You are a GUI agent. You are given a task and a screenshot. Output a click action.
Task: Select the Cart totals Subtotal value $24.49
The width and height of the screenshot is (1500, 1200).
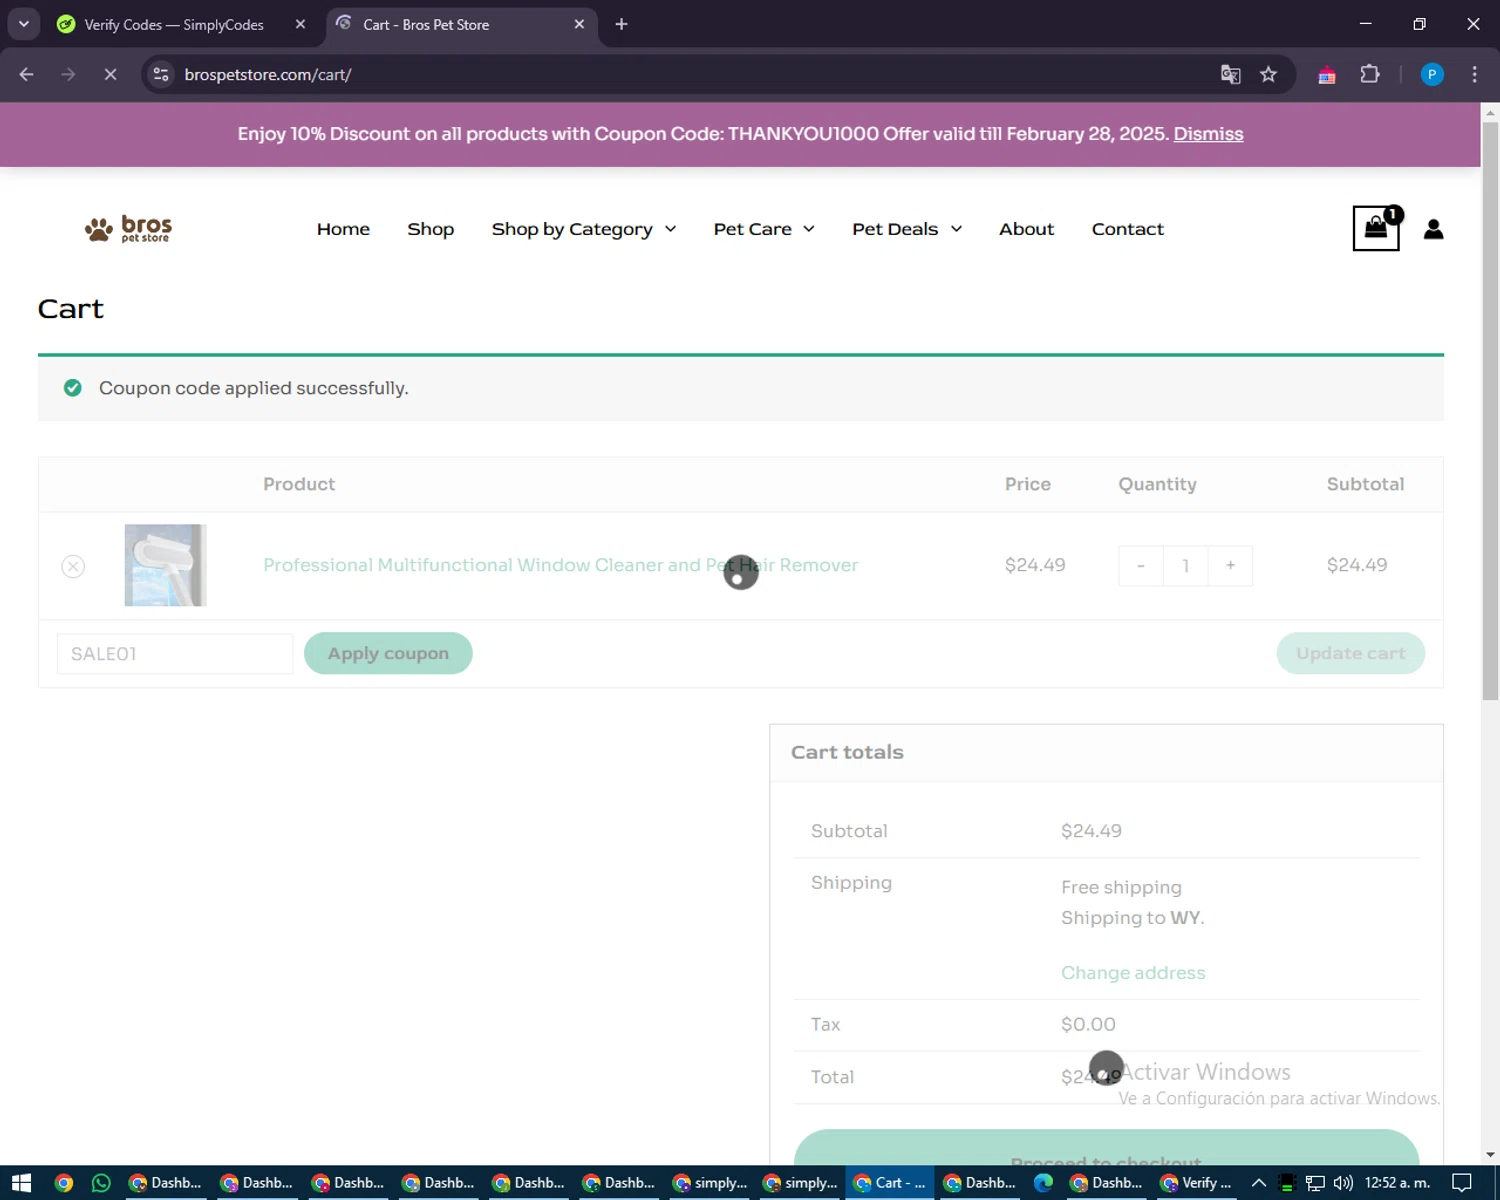1091,831
